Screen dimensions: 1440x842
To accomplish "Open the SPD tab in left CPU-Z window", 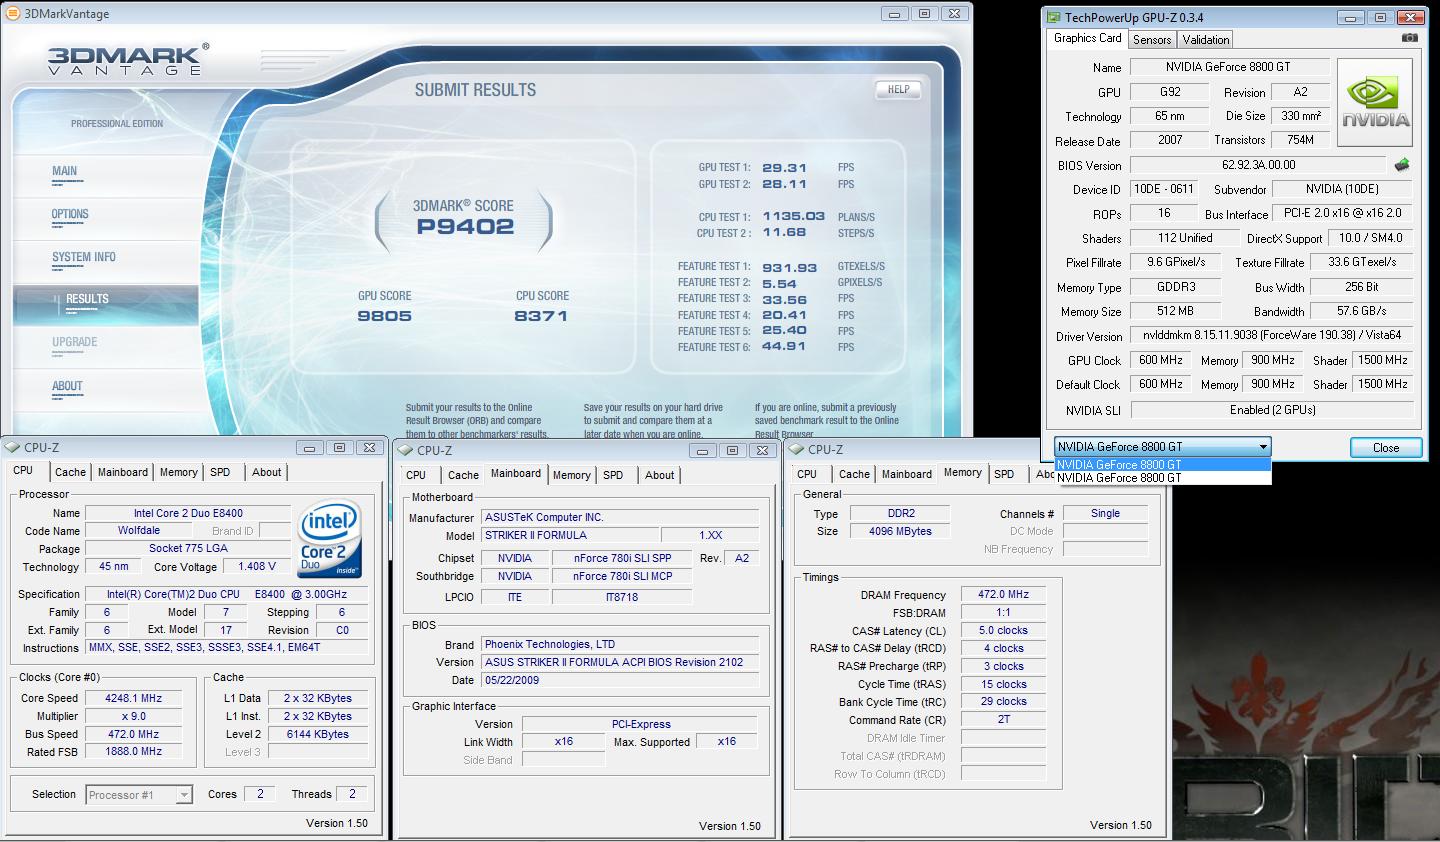I will point(221,472).
